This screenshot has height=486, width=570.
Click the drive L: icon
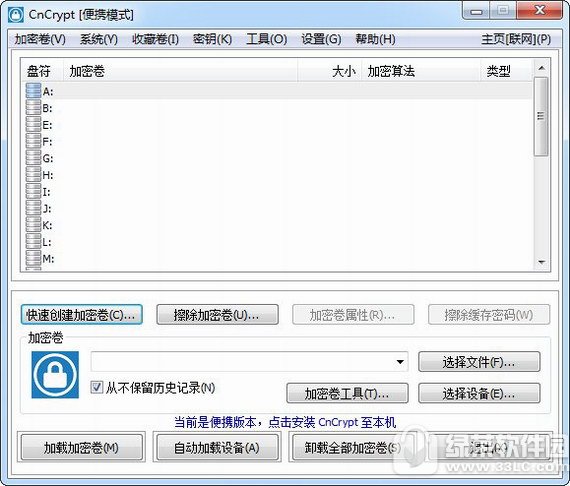[x=33, y=241]
